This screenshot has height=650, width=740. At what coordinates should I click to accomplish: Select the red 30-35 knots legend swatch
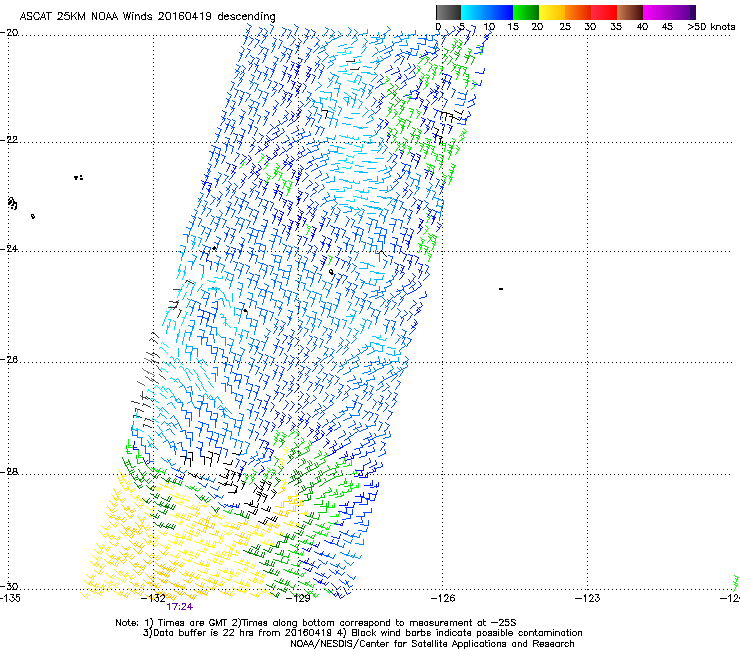click(604, 12)
